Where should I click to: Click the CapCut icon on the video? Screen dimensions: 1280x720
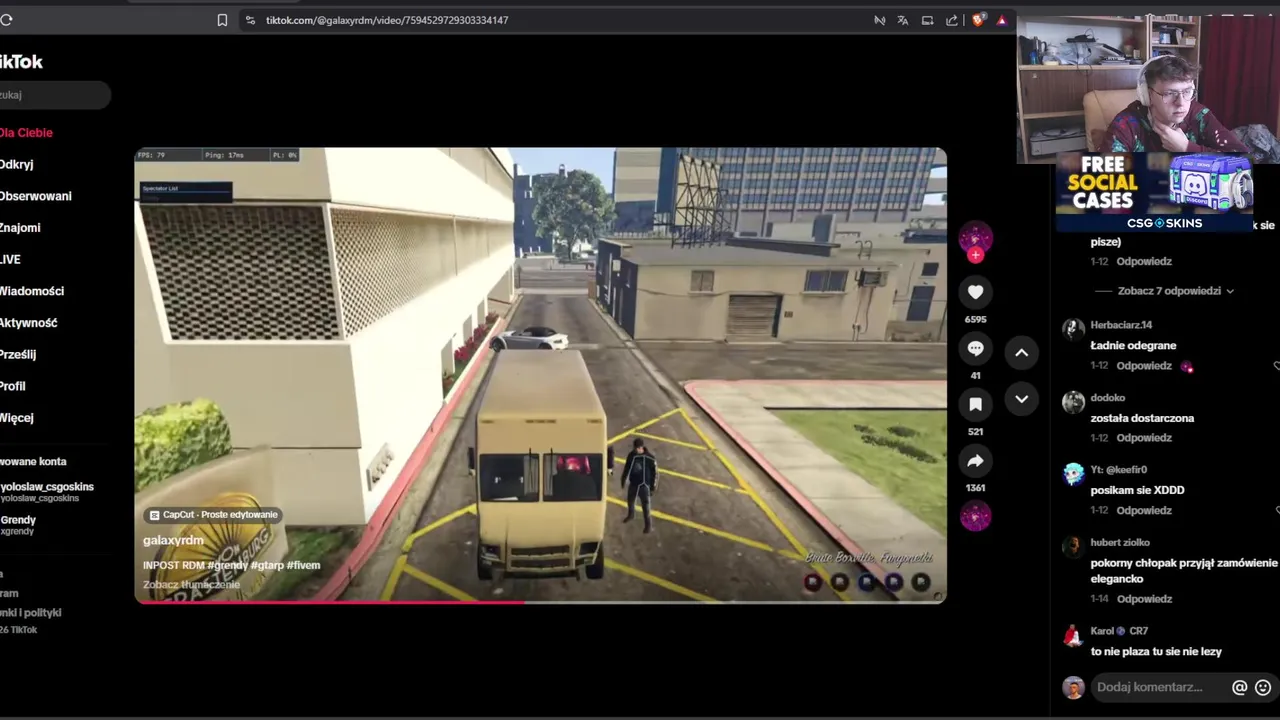coord(154,515)
